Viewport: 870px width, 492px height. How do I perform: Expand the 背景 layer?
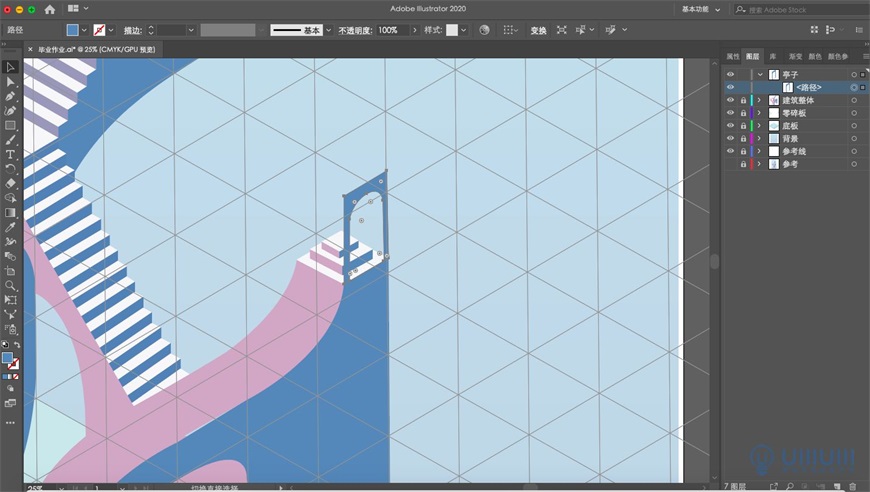(760, 138)
